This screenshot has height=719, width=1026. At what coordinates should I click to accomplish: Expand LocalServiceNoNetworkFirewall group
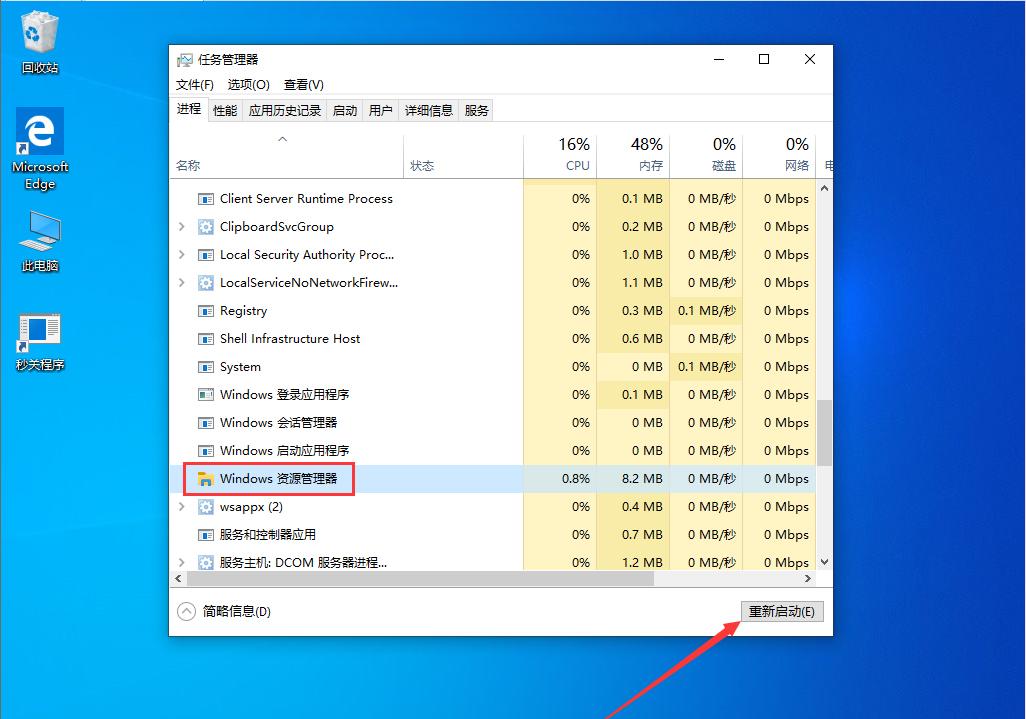182,283
